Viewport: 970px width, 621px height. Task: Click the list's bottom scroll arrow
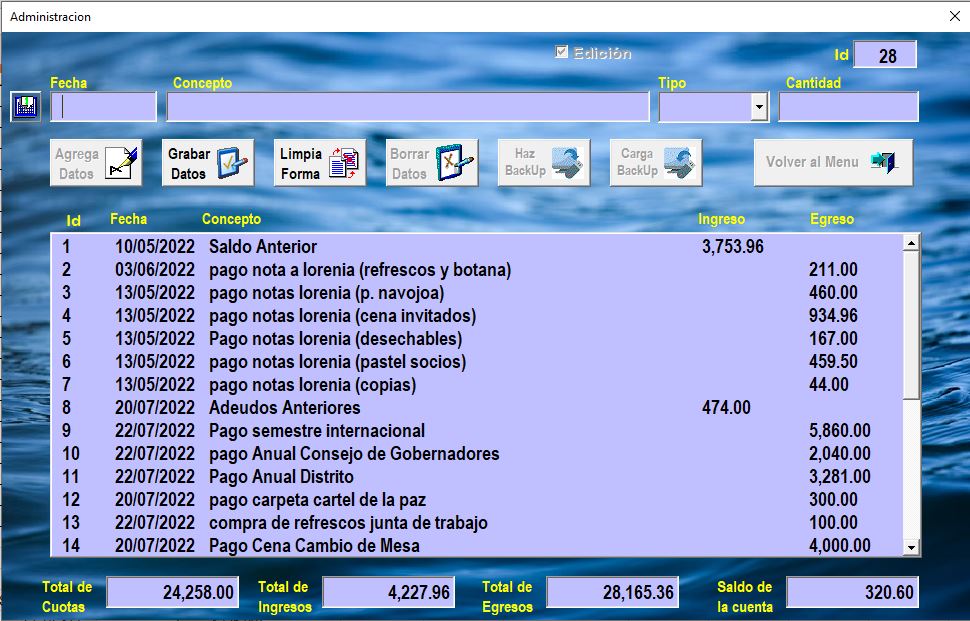tap(911, 547)
